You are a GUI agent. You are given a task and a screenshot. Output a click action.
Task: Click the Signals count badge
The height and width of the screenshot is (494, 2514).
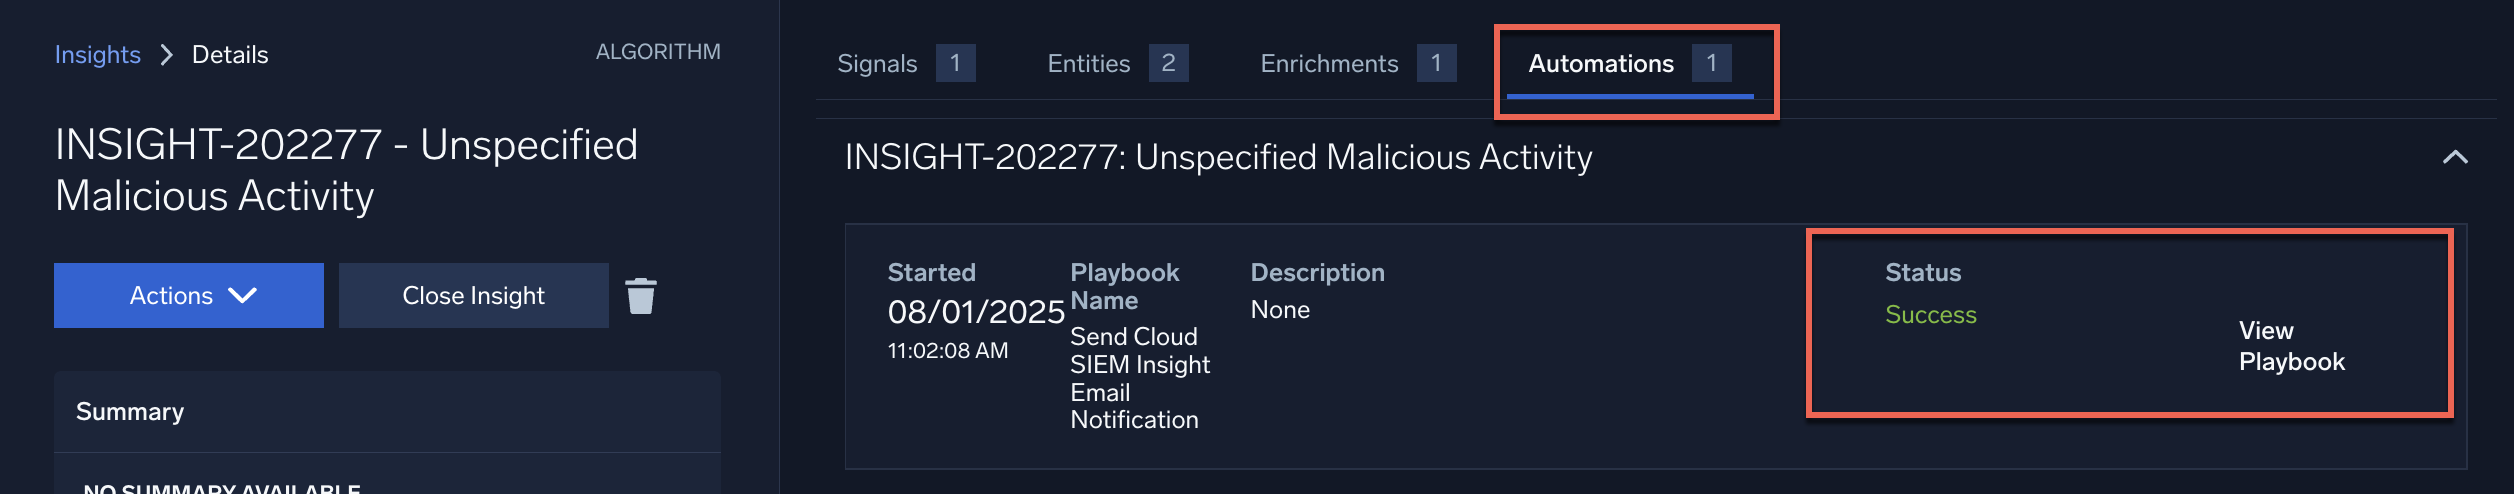click(955, 63)
